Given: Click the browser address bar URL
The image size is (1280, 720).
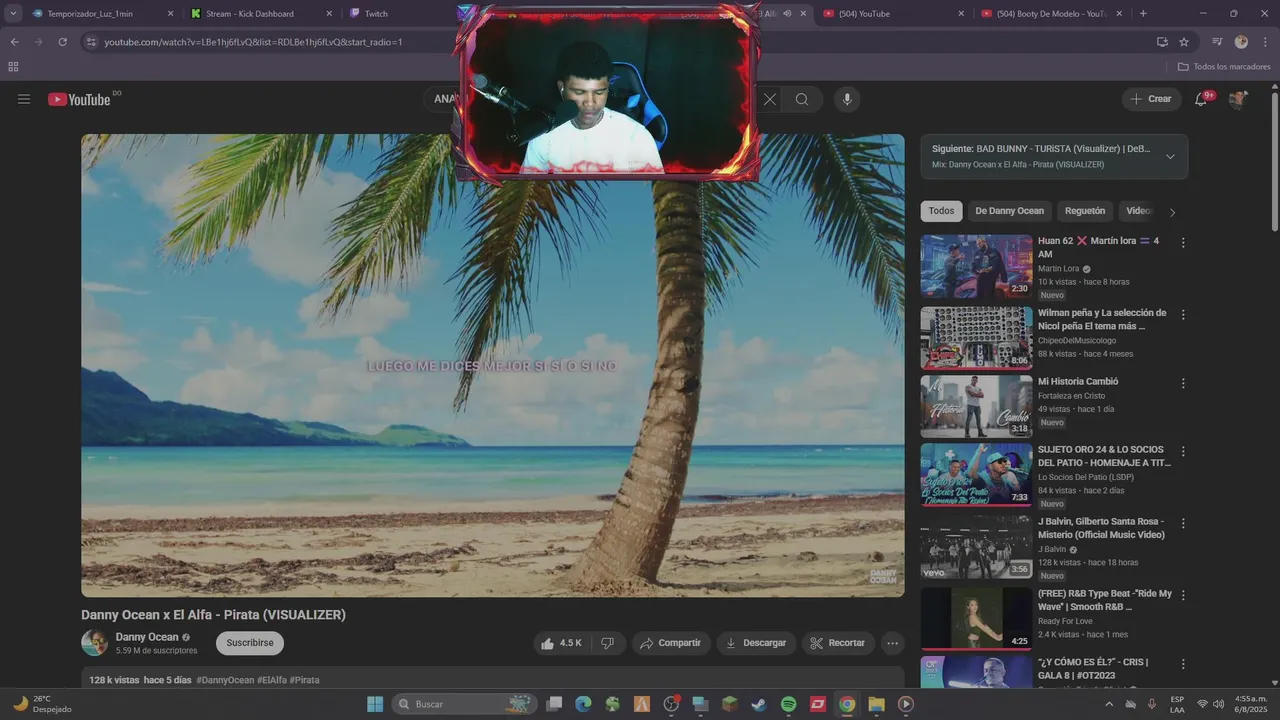Looking at the screenshot, I should coord(253,42).
